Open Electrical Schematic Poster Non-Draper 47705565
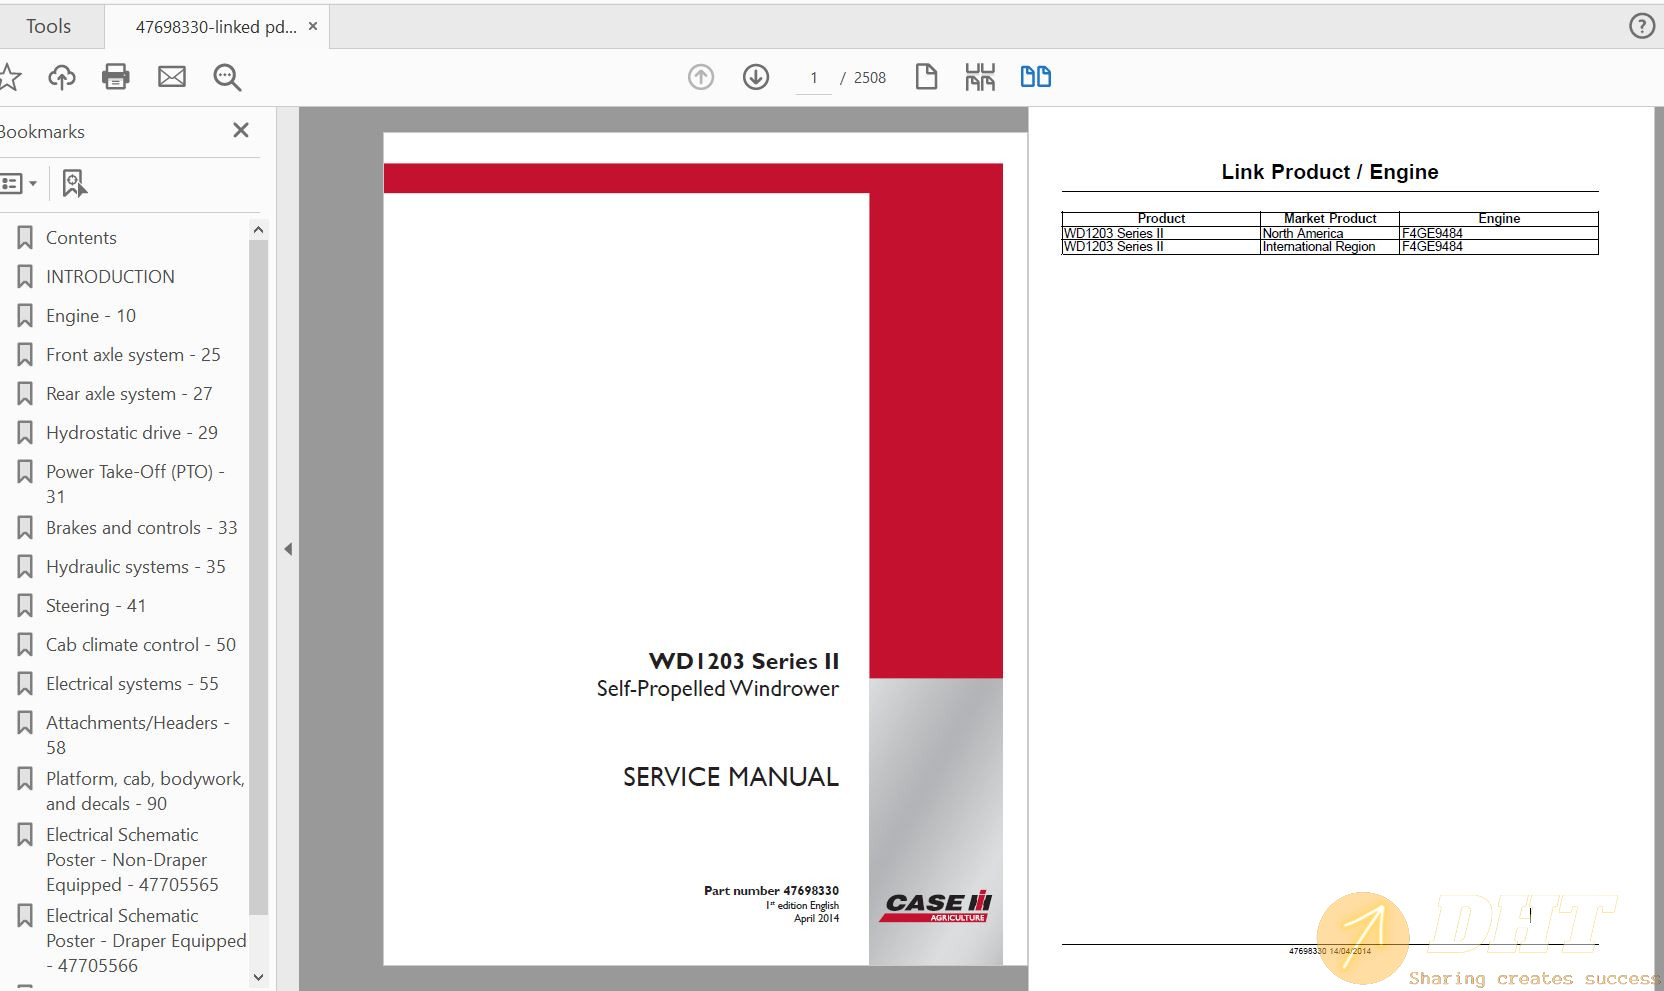This screenshot has height=991, width=1664. click(132, 860)
